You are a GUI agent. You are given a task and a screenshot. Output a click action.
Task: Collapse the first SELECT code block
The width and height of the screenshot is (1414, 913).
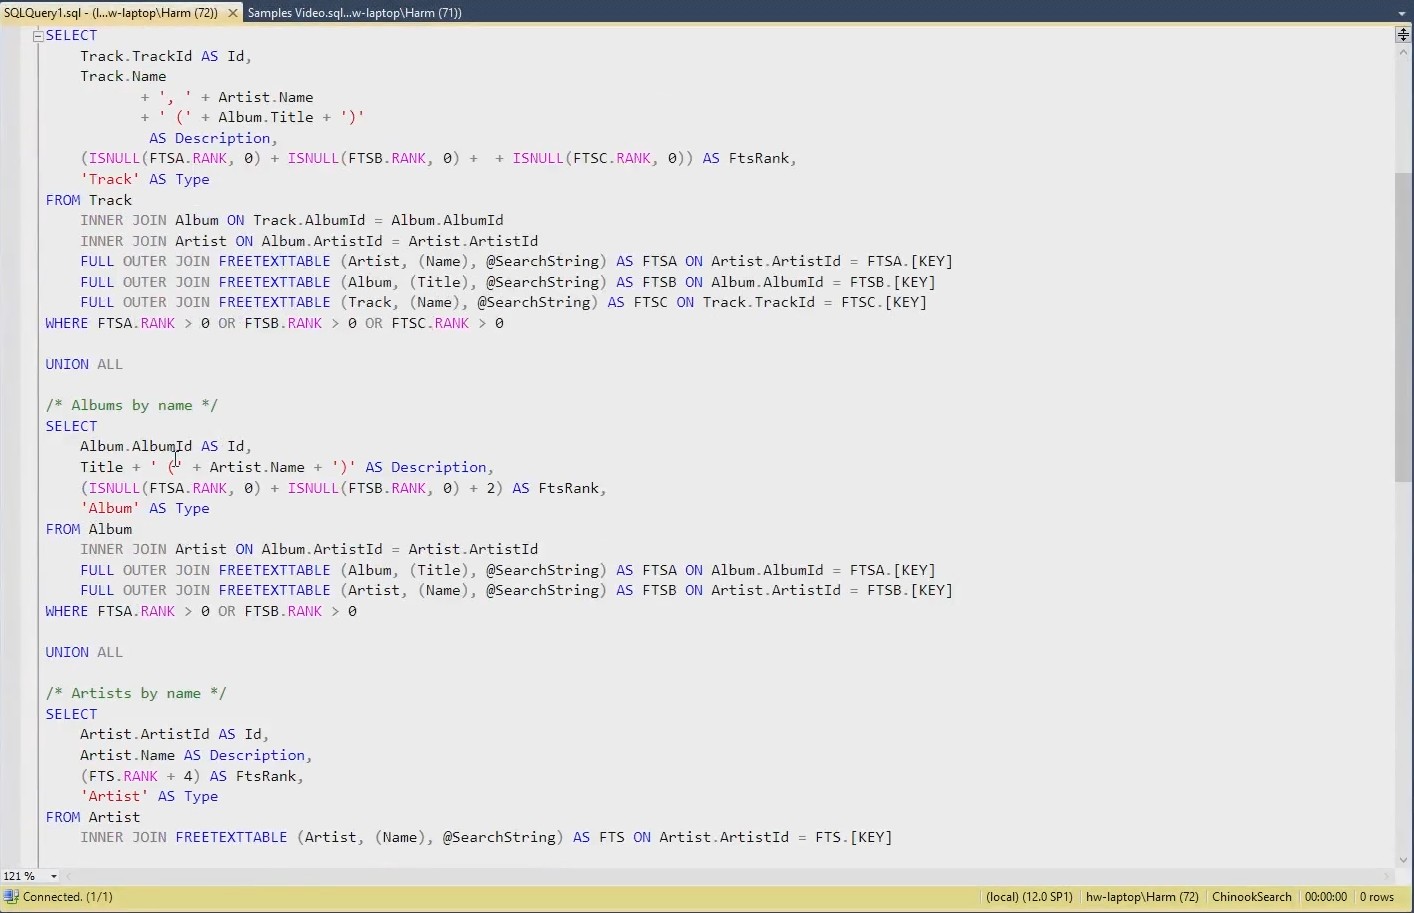38,36
